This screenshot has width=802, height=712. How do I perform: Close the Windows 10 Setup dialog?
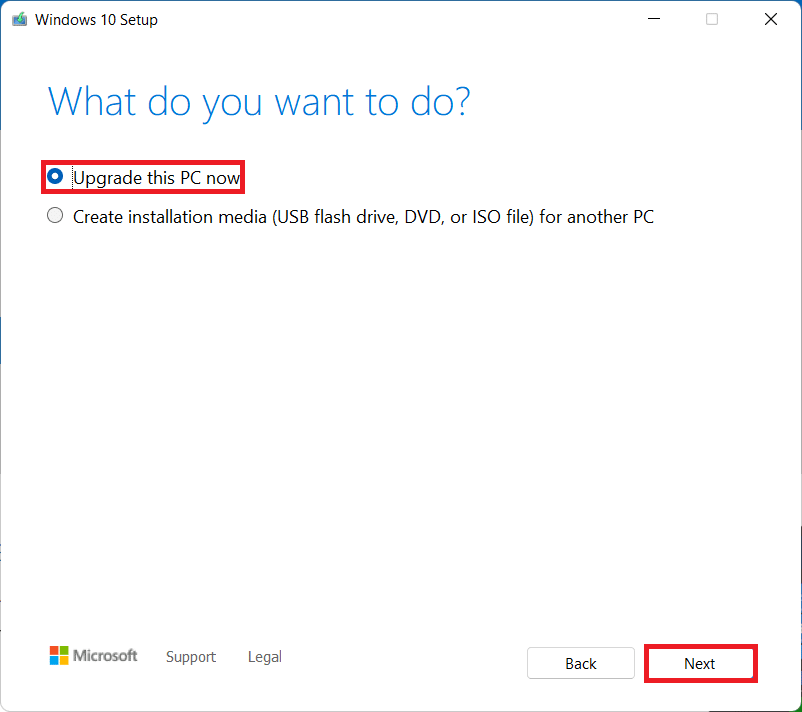tap(771, 20)
